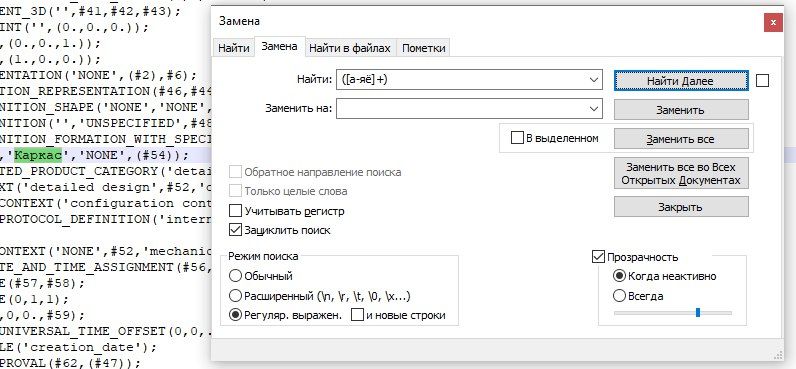Select Всегда transparency option
Viewport: 796px width, 369px height.
click(619, 295)
